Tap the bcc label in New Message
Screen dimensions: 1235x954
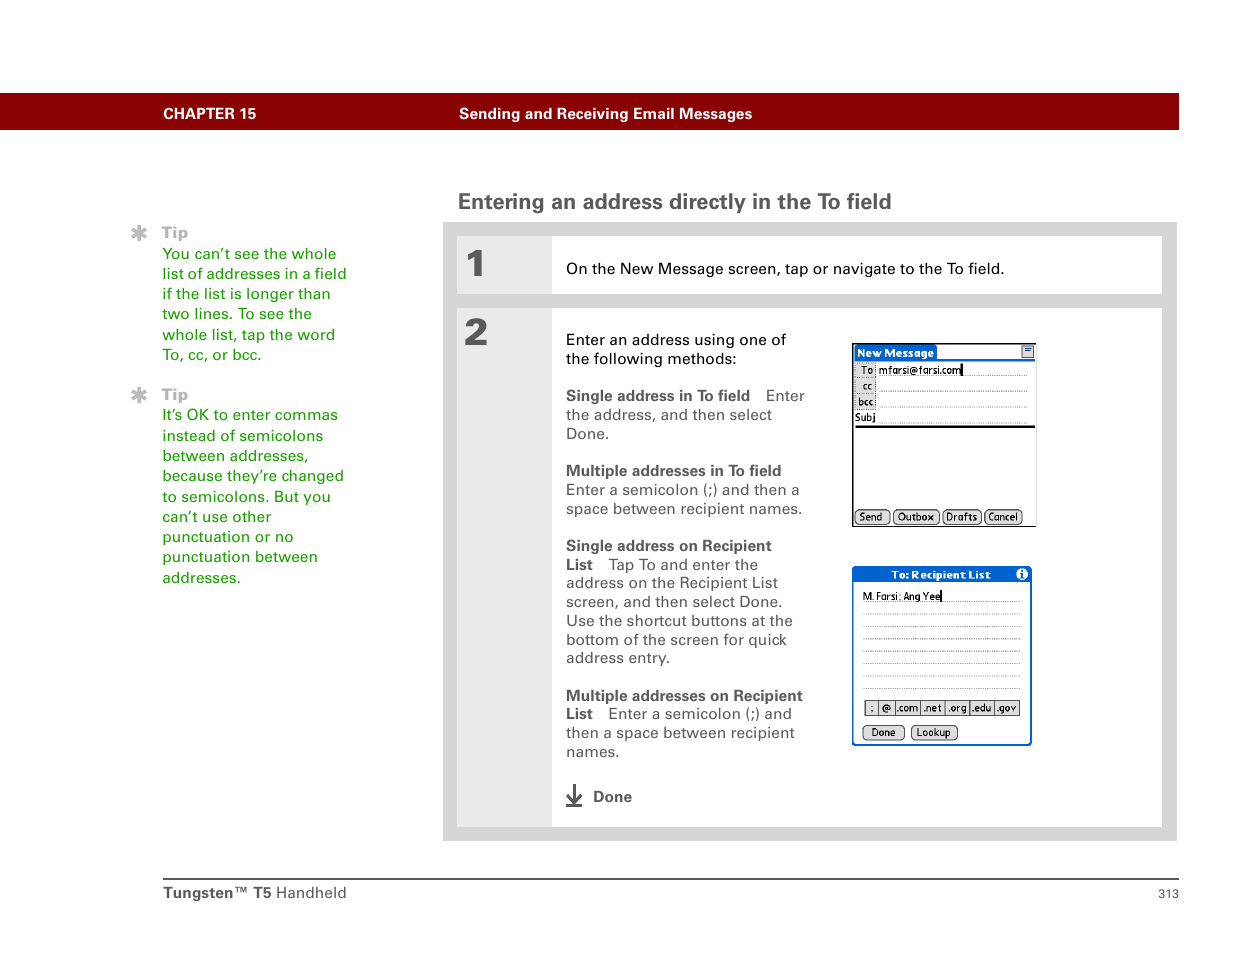(x=866, y=402)
